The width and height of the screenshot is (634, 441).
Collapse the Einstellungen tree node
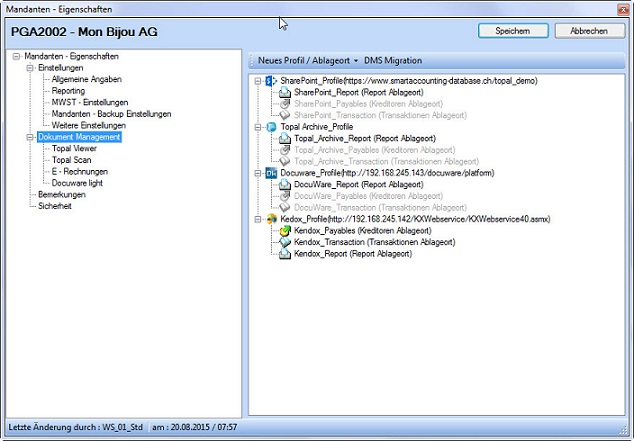[30, 68]
